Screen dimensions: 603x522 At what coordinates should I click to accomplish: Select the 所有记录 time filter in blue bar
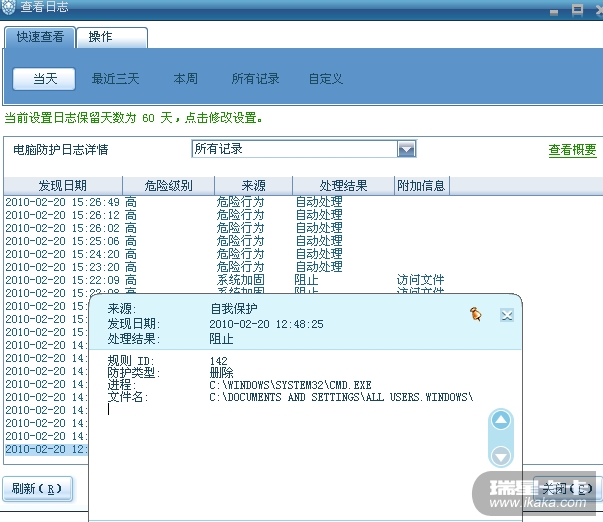click(x=255, y=79)
